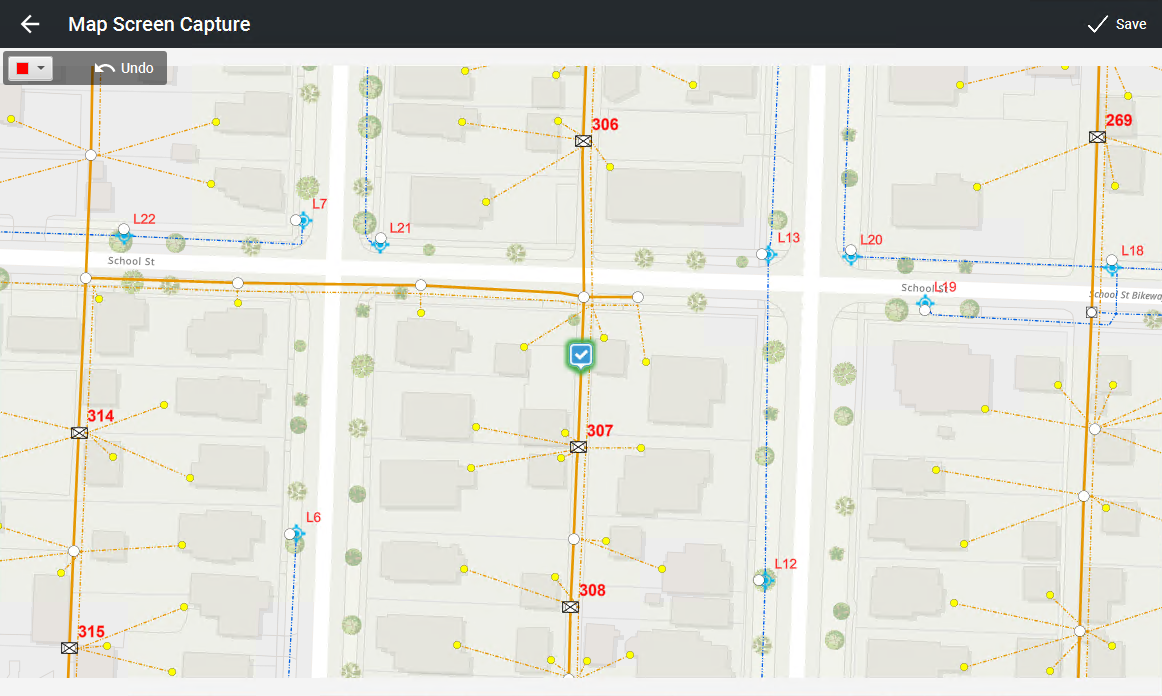The height and width of the screenshot is (696, 1162).
Task: Click the valve symbol labeled 306
Action: [583, 141]
